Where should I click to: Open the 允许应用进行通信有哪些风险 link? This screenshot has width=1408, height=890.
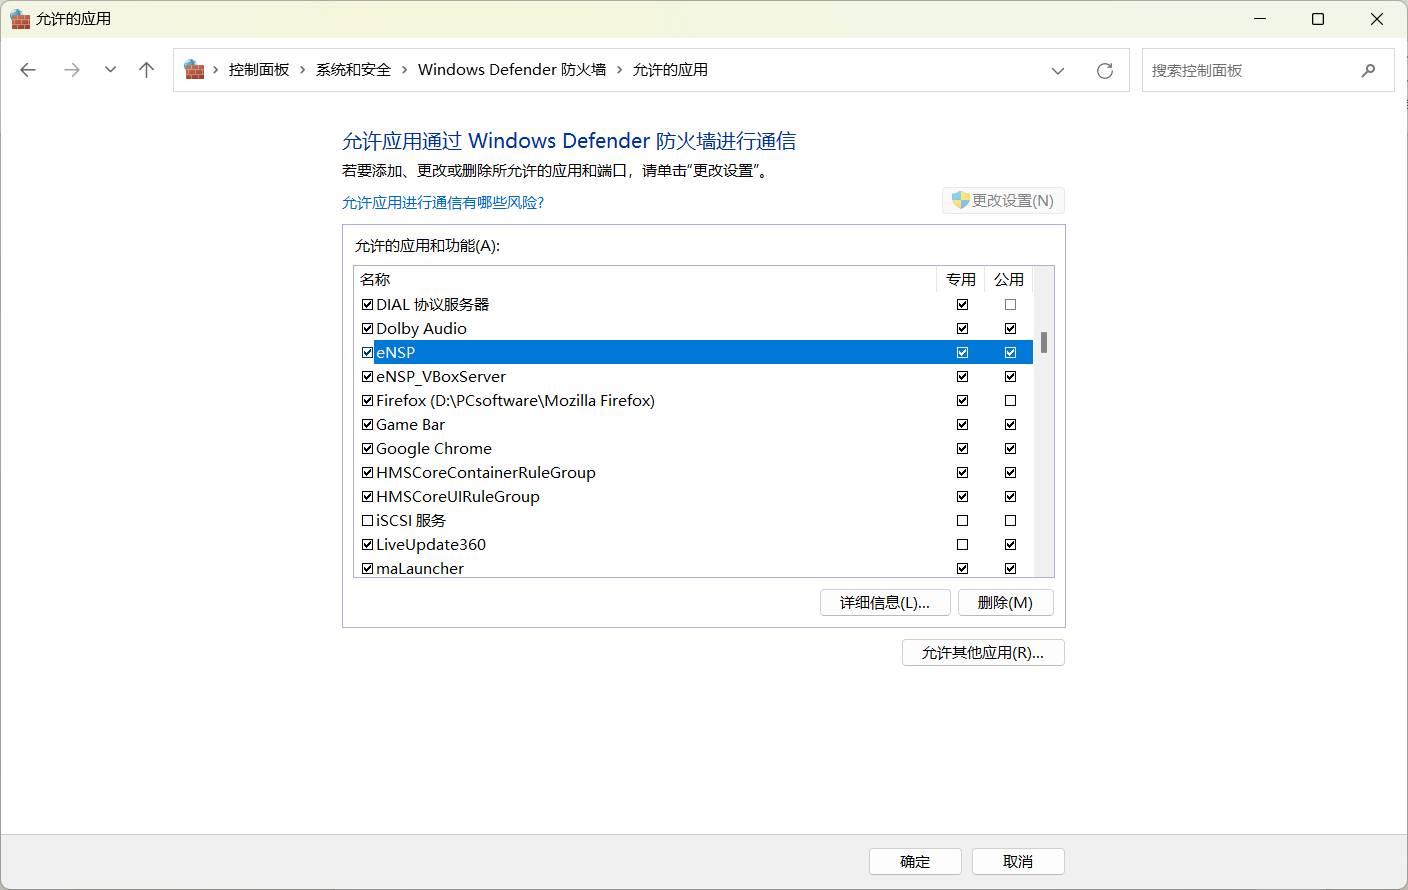pos(443,202)
